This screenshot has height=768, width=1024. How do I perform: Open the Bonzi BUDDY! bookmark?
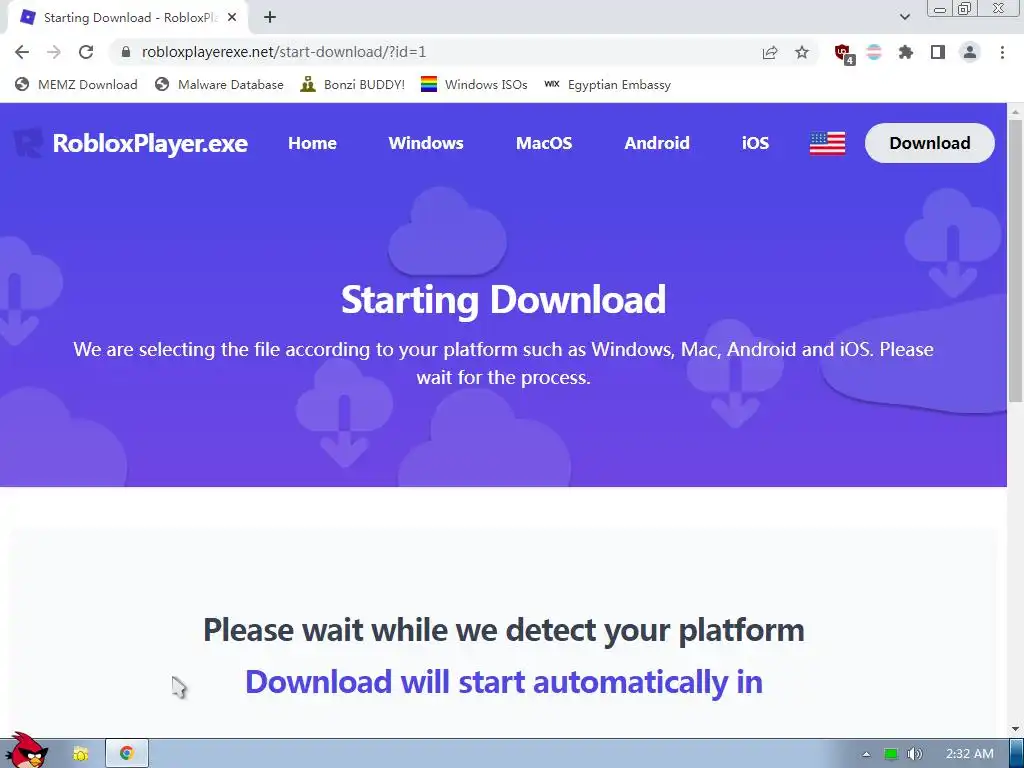(x=353, y=85)
